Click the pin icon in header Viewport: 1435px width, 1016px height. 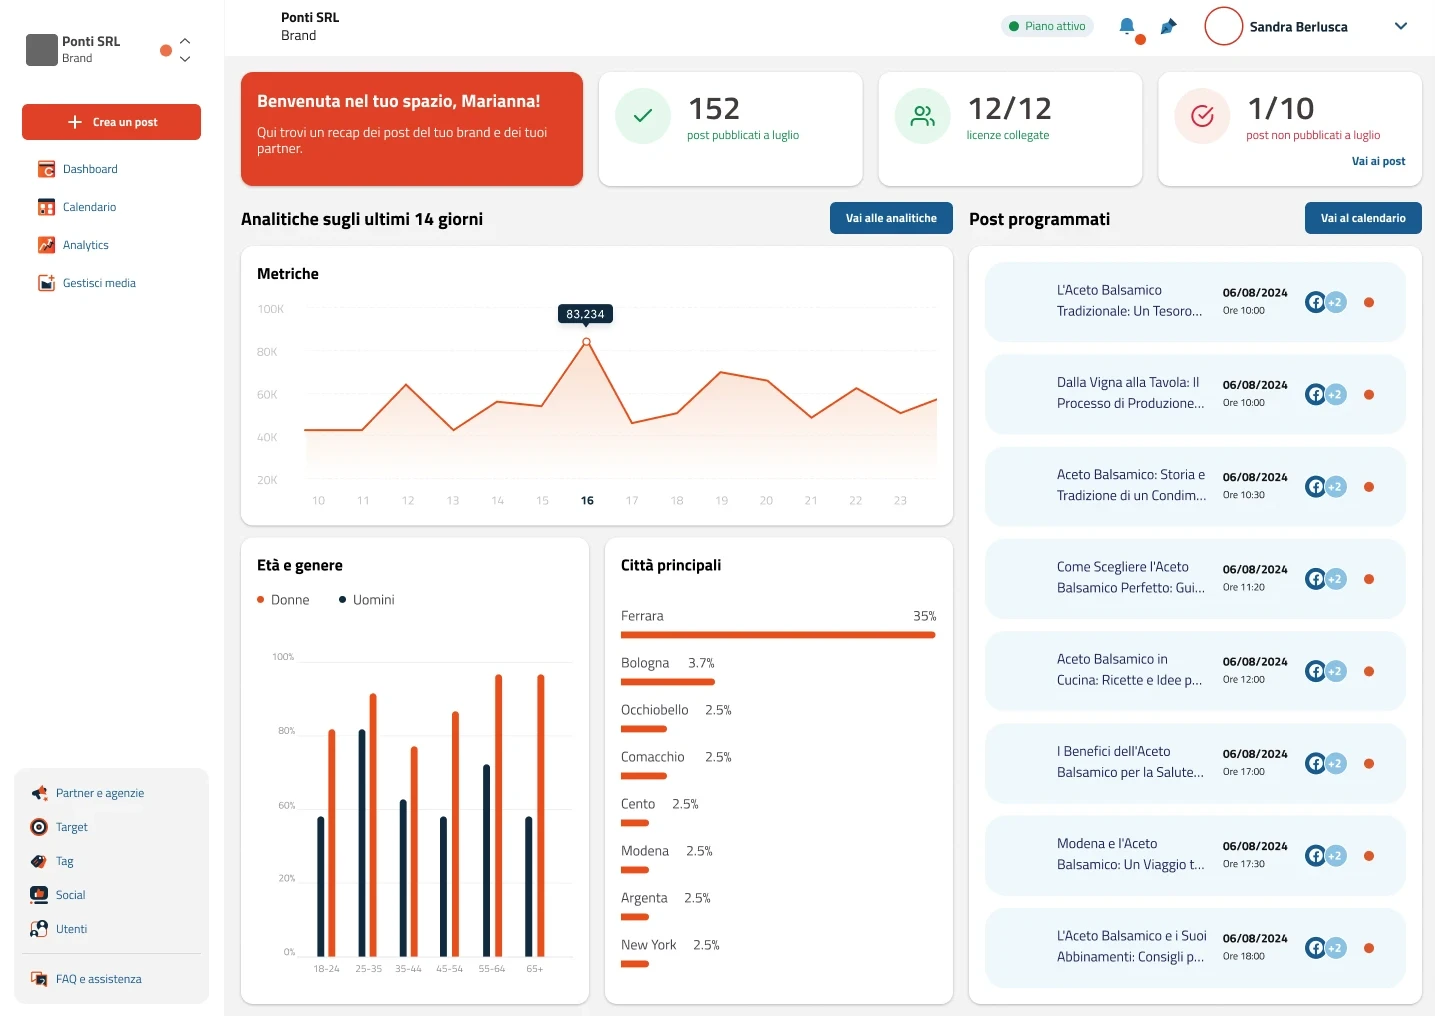1168,27
